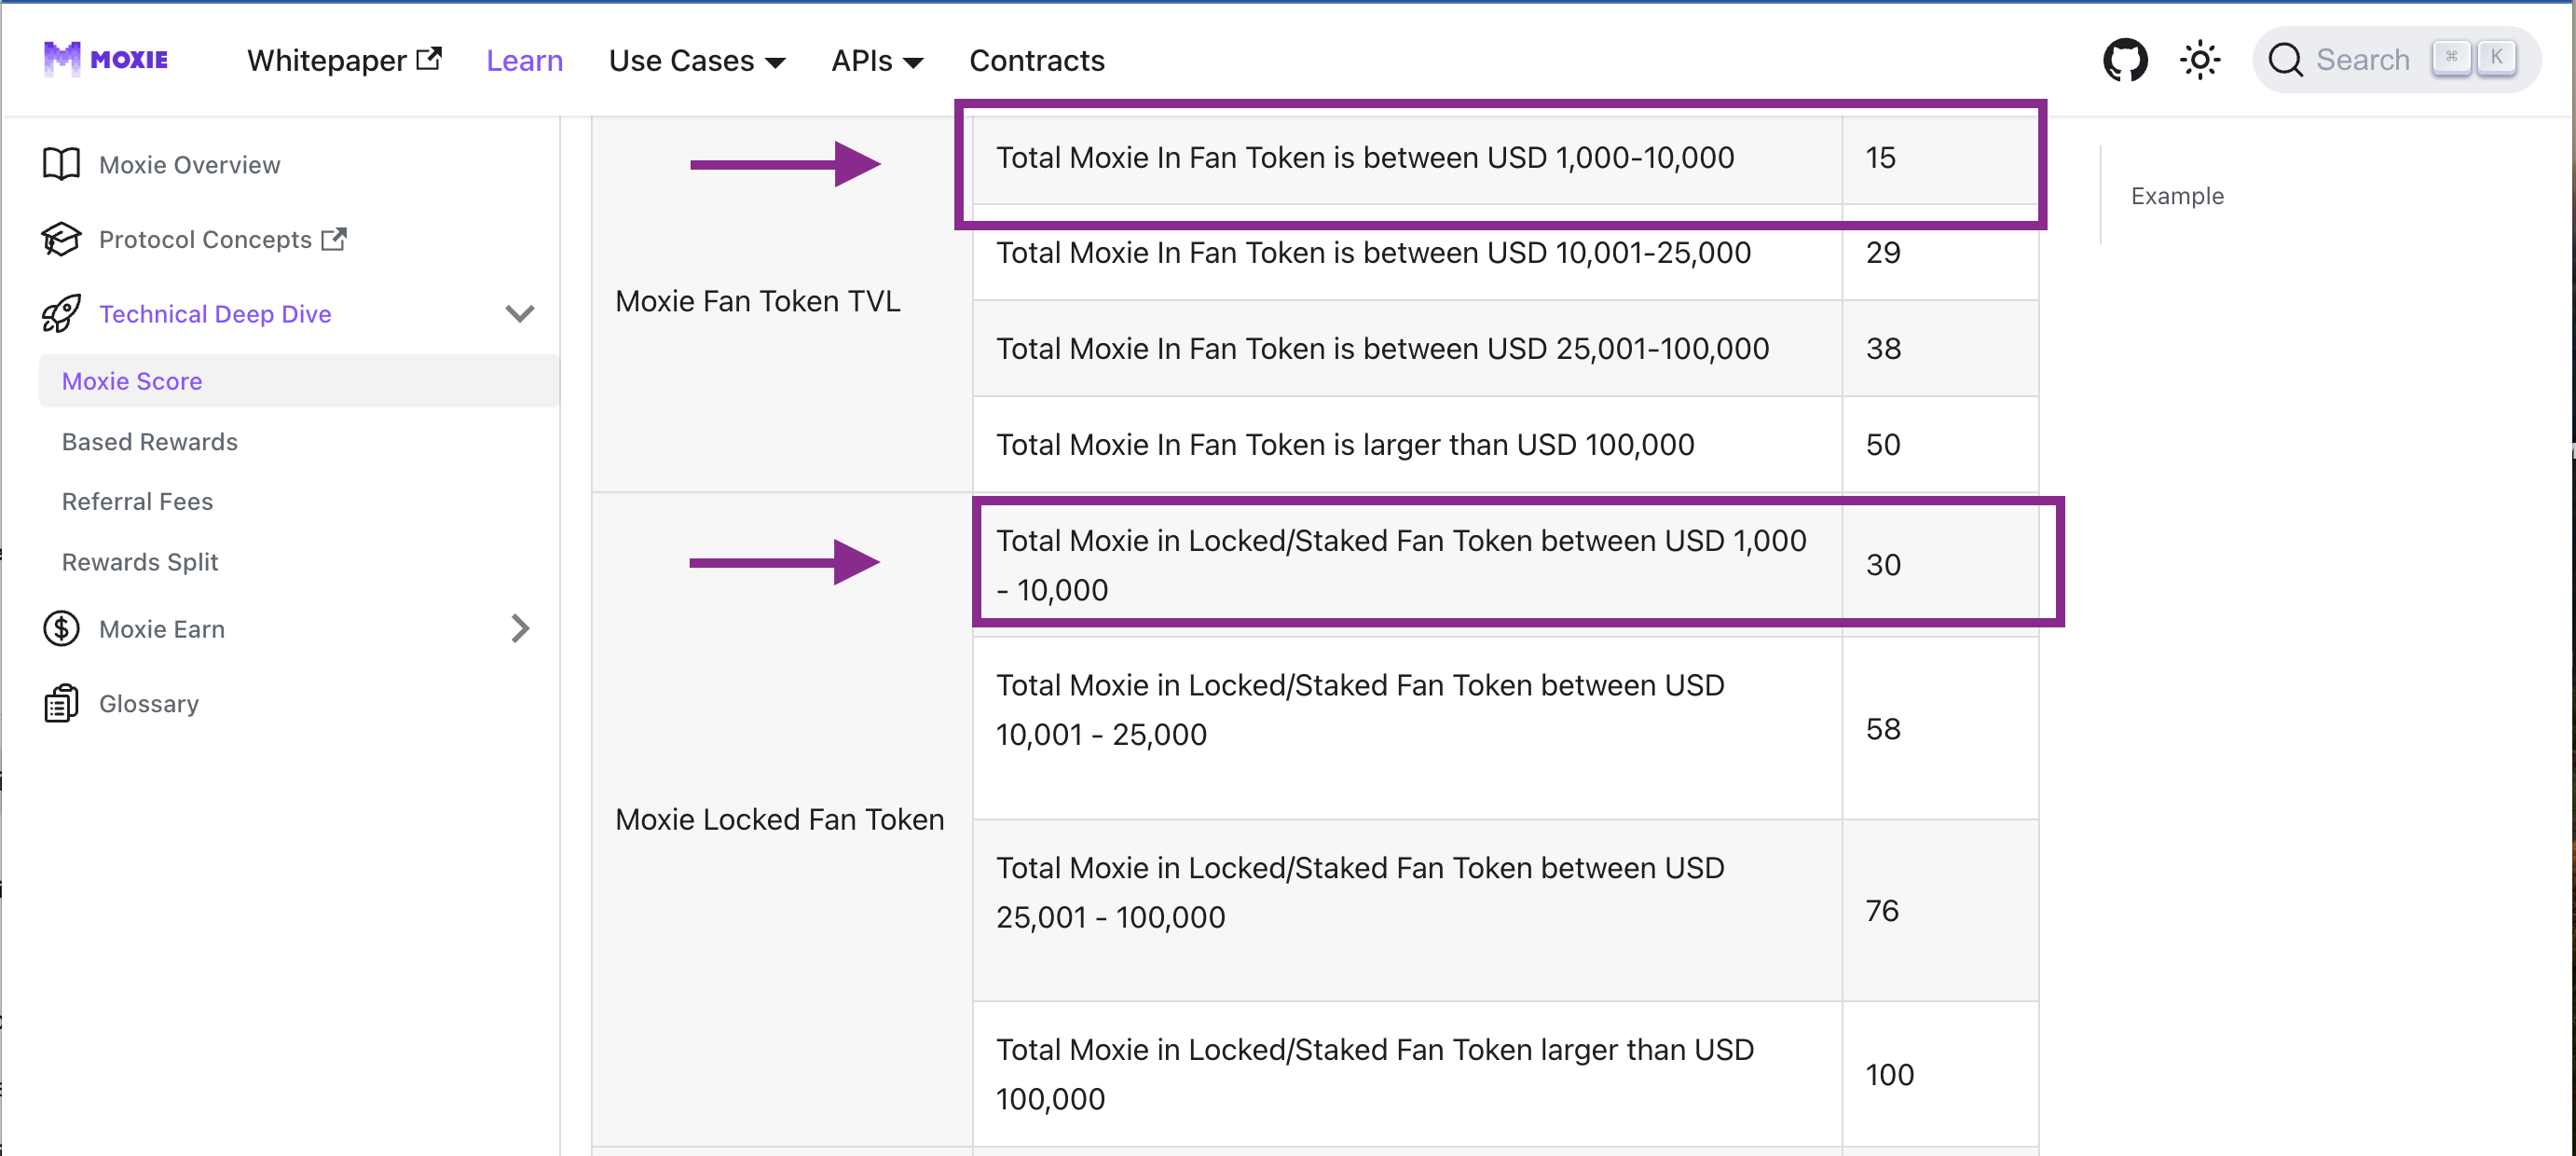Click the score value 58
2576x1156 pixels.
(1883, 728)
